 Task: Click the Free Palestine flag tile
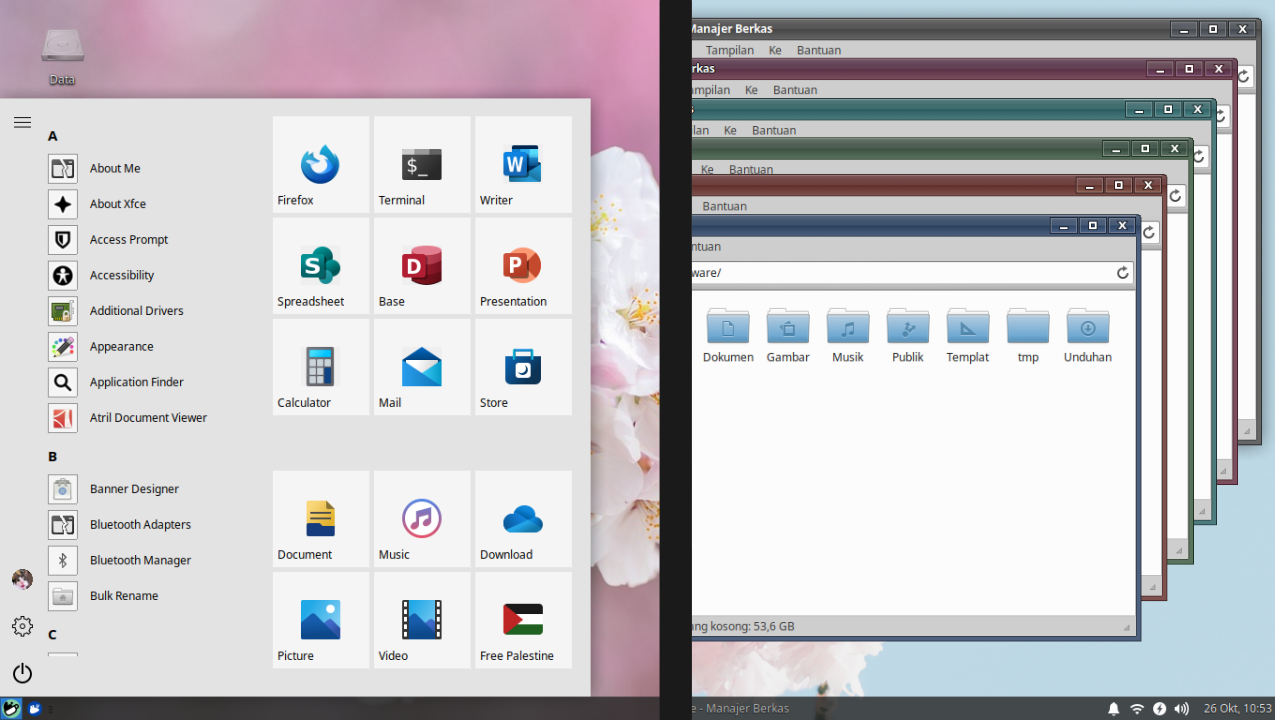(x=523, y=620)
